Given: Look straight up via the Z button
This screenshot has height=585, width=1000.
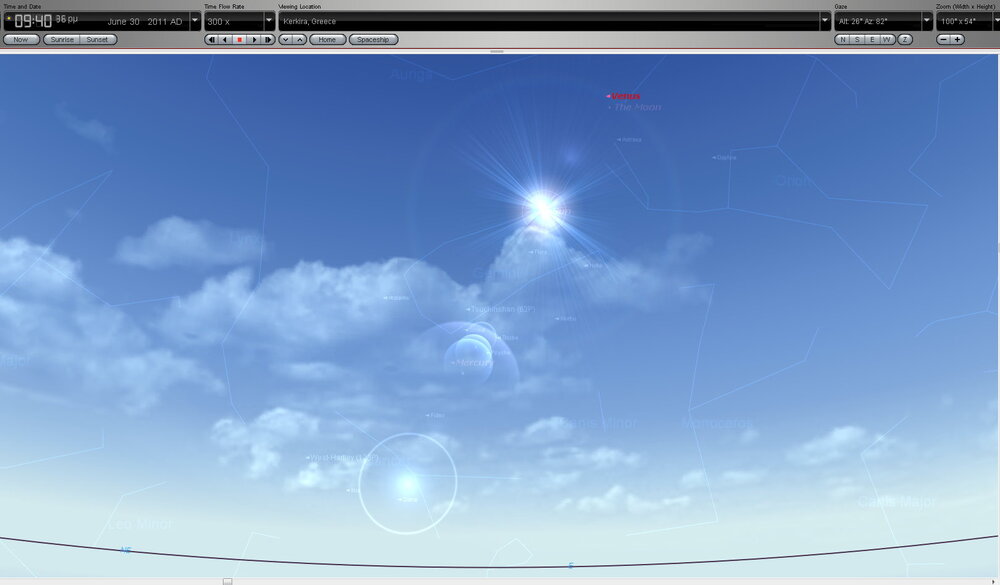Looking at the screenshot, I should tap(904, 39).
